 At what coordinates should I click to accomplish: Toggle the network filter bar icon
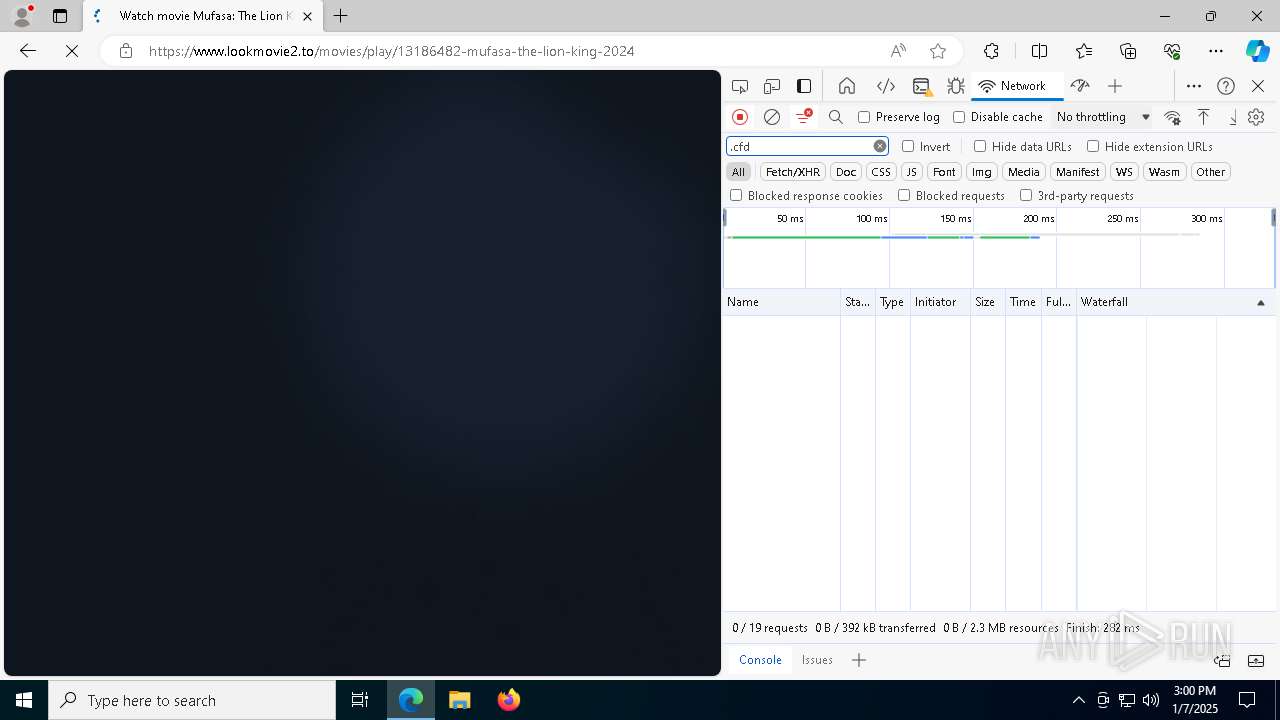pos(804,117)
